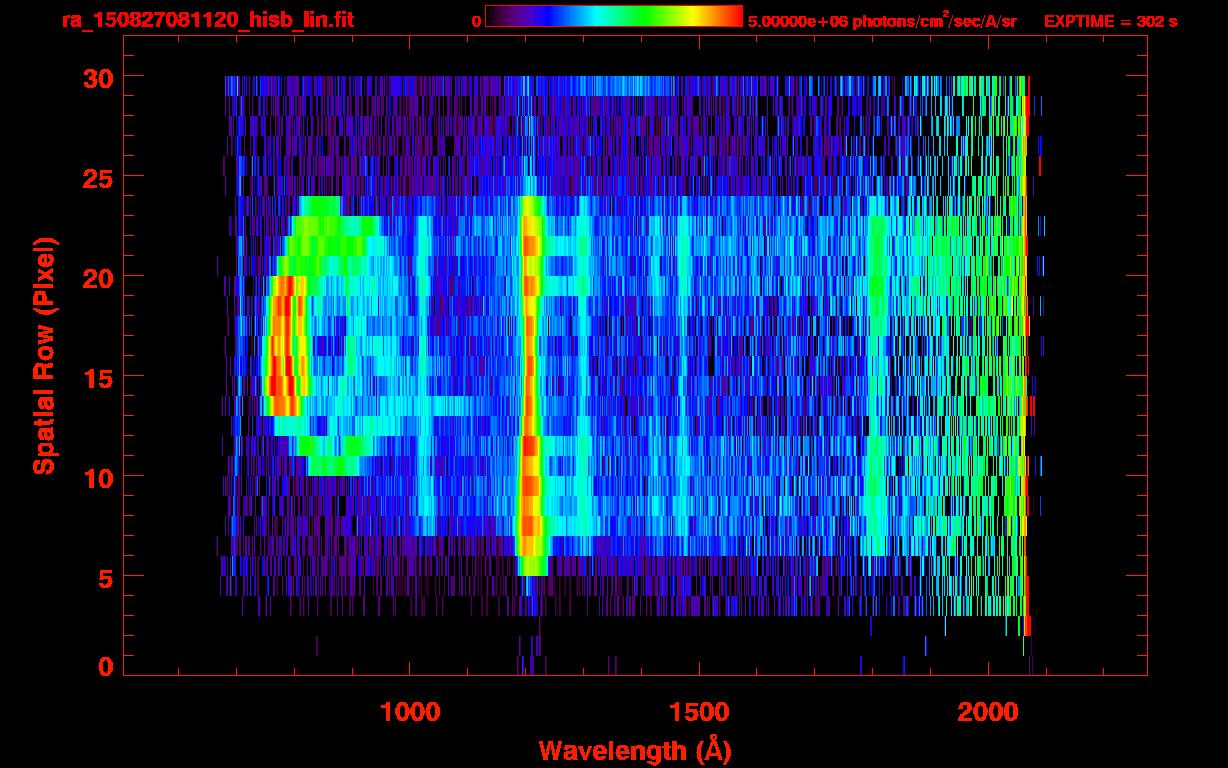Click the filename ra_150827081120_hisb_lin.fit title
The height and width of the screenshot is (768, 1228).
click(x=207, y=20)
